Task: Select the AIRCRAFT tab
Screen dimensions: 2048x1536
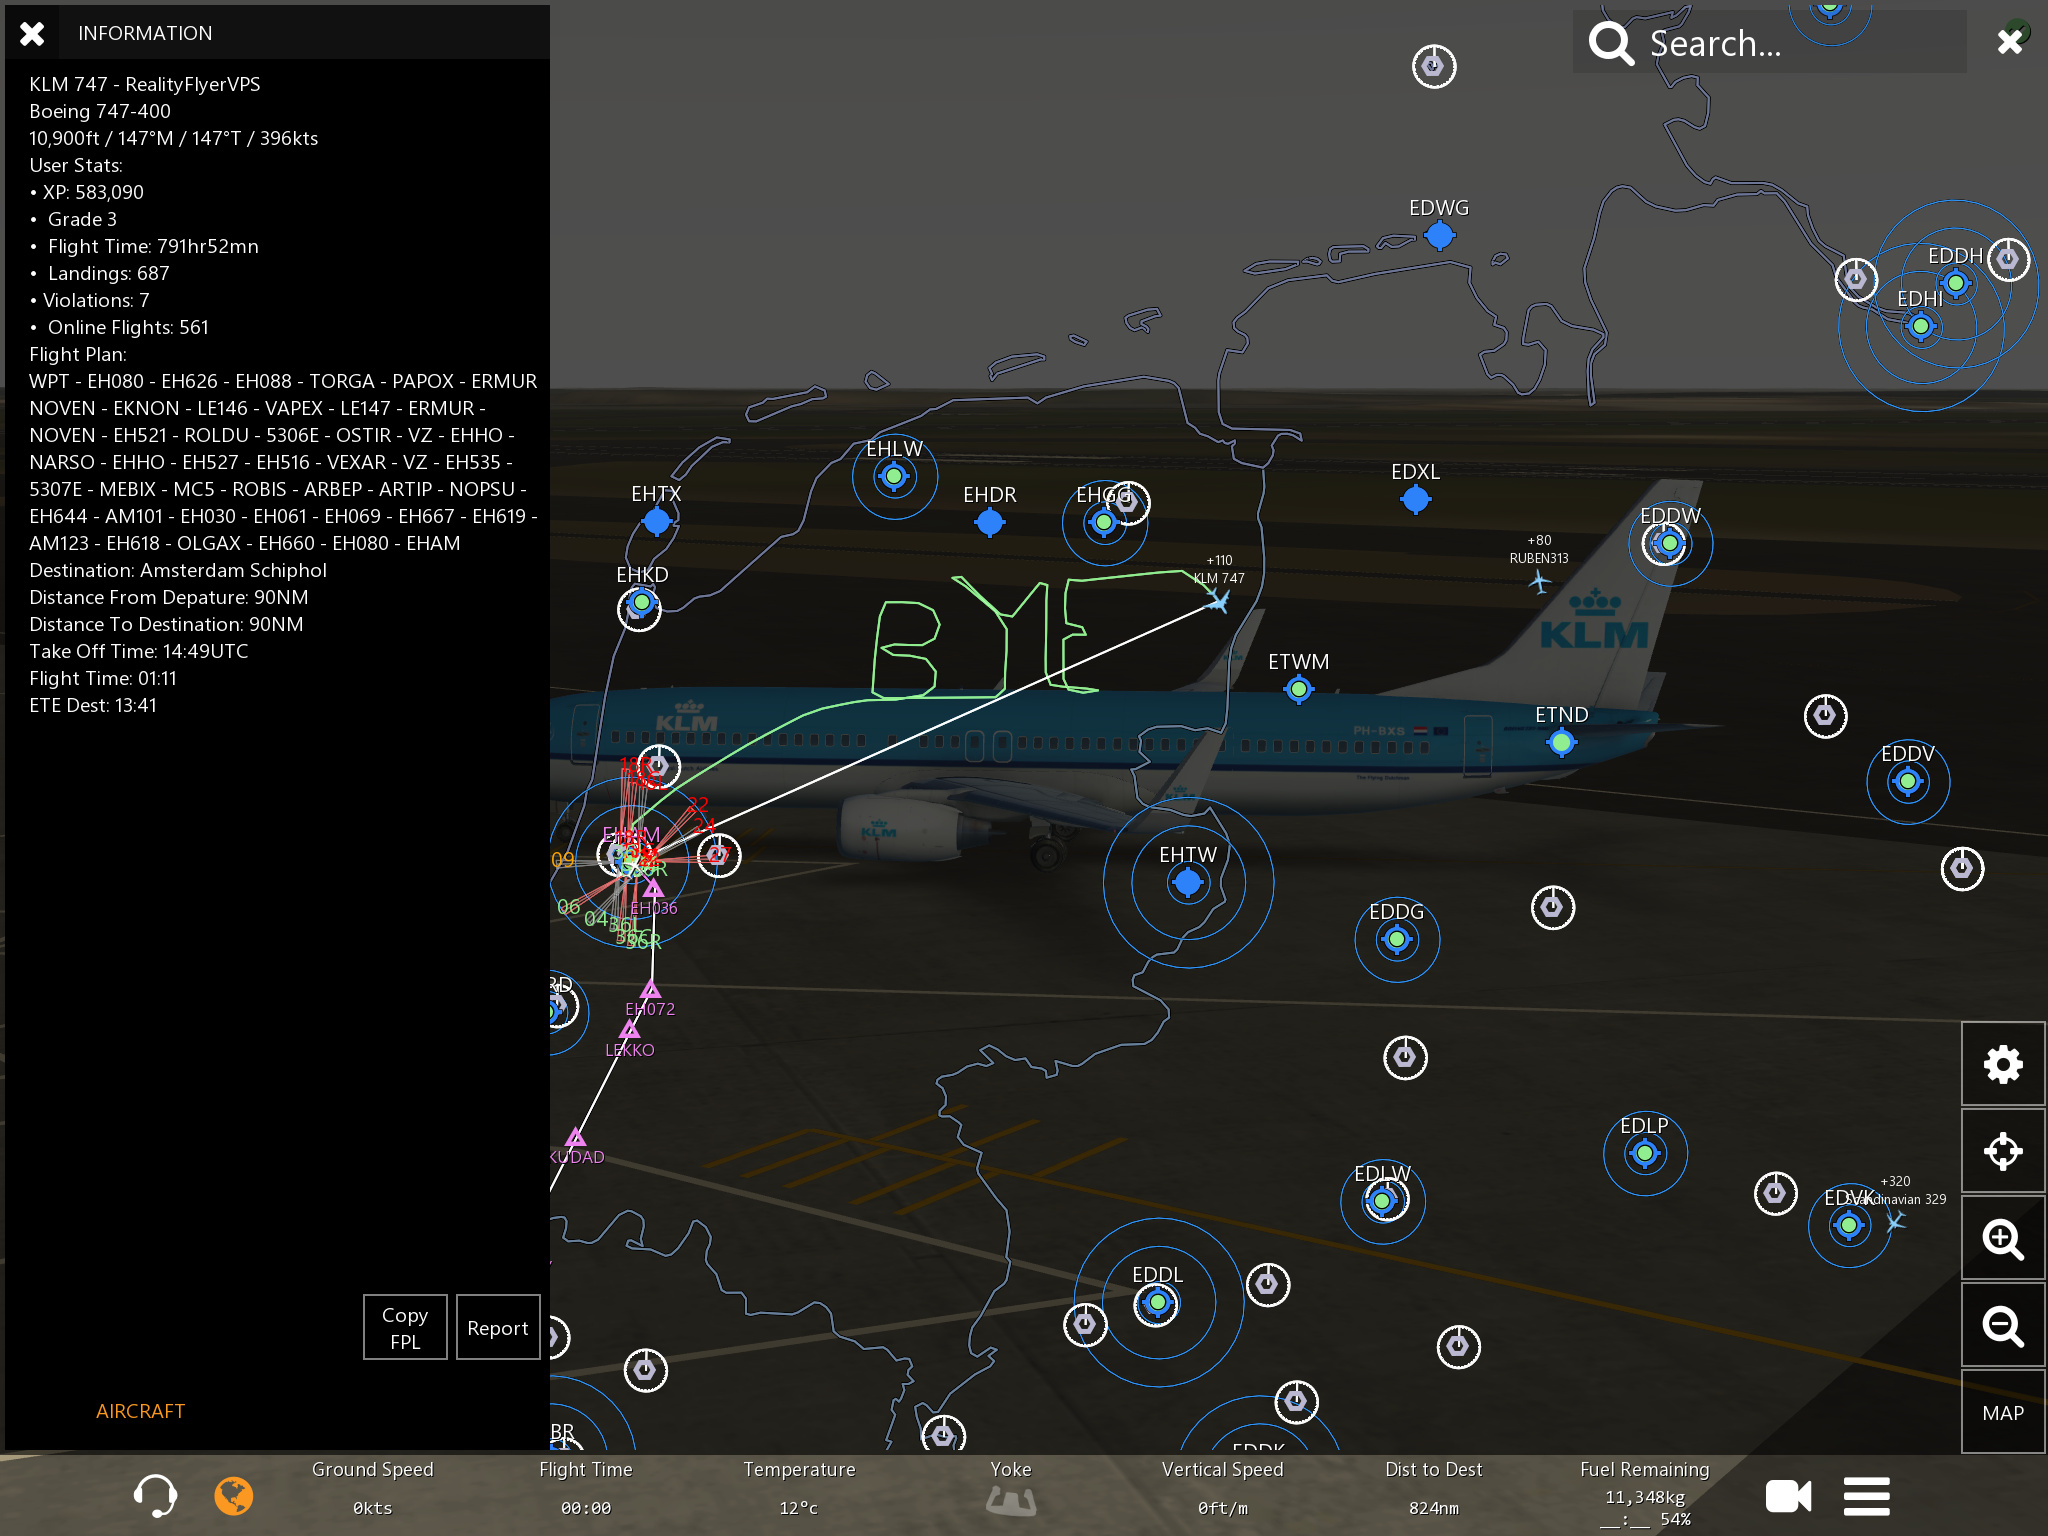Action: tap(140, 1410)
